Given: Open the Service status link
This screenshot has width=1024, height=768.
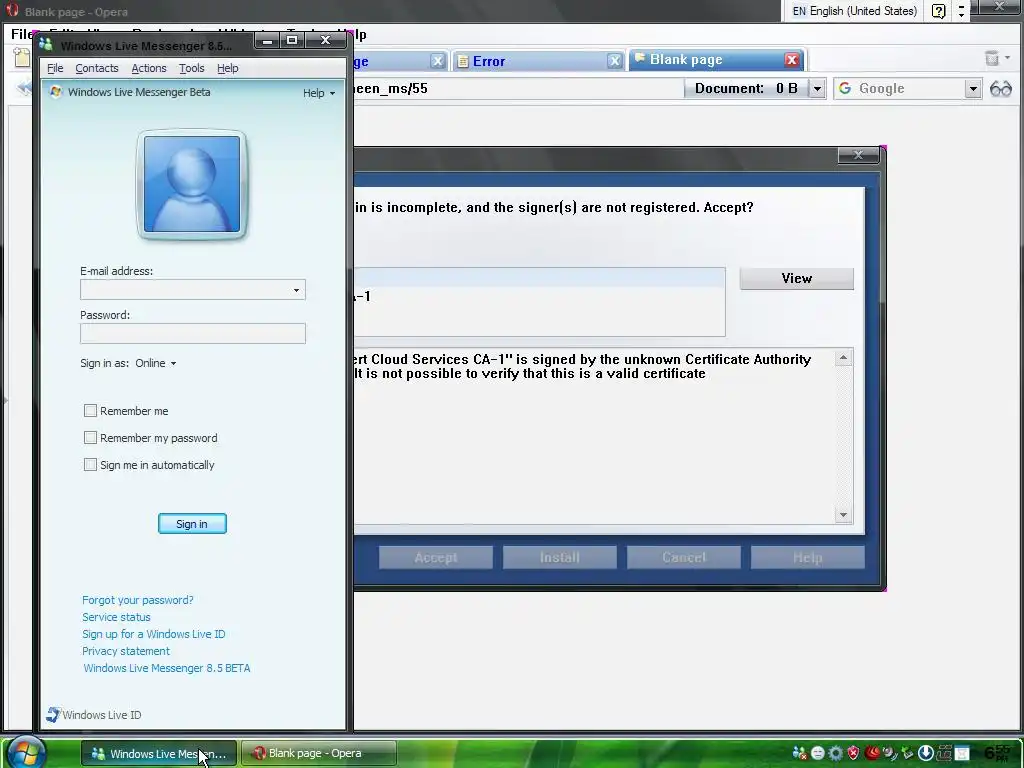Looking at the screenshot, I should (116, 616).
